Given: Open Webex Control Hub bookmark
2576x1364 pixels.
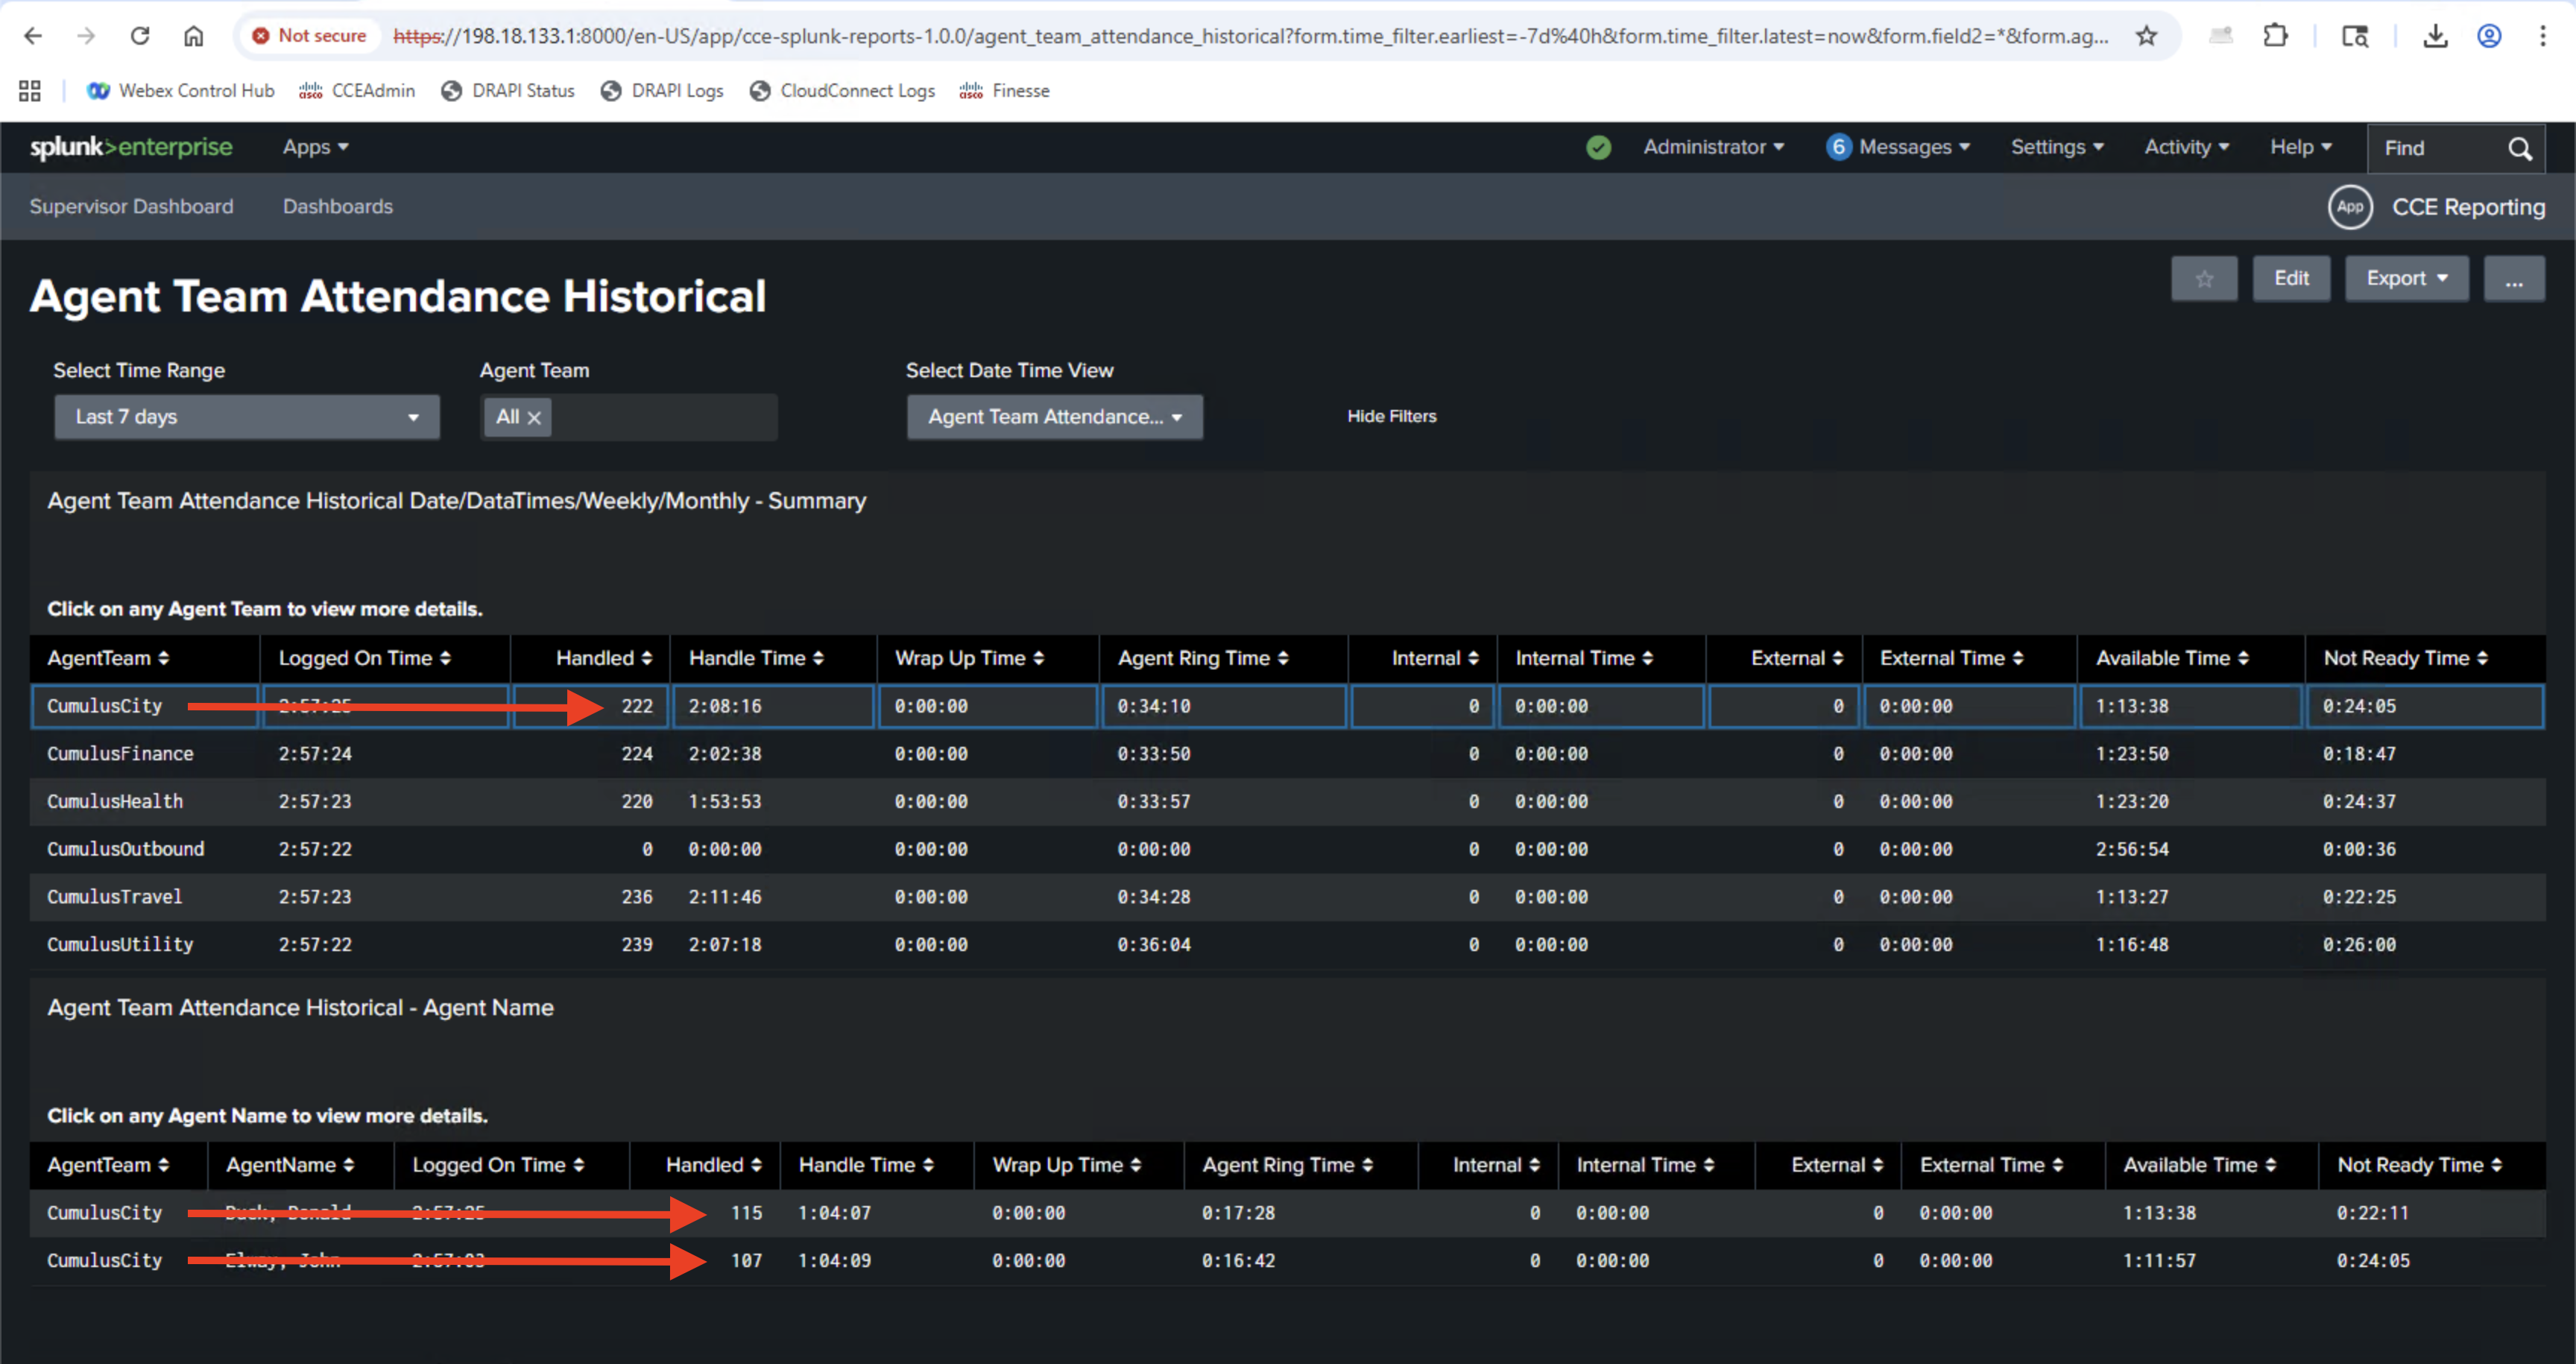Looking at the screenshot, I should pos(180,91).
